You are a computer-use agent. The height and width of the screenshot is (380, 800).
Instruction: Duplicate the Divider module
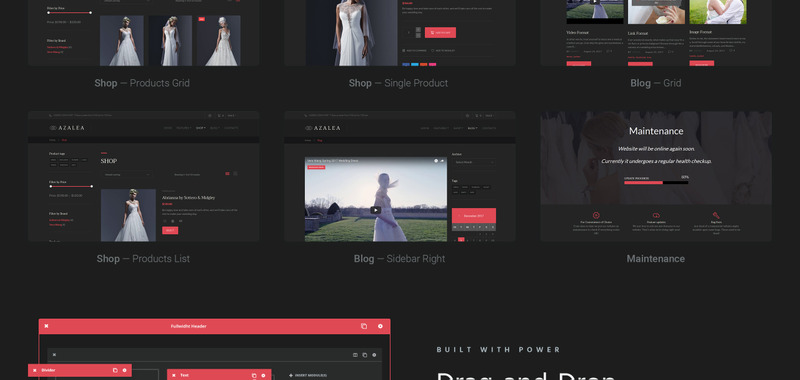pyautogui.click(x=115, y=370)
